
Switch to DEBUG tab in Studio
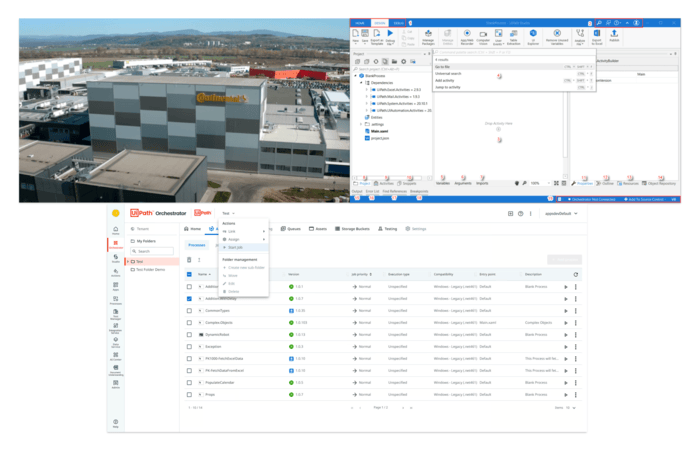pyautogui.click(x=398, y=23)
